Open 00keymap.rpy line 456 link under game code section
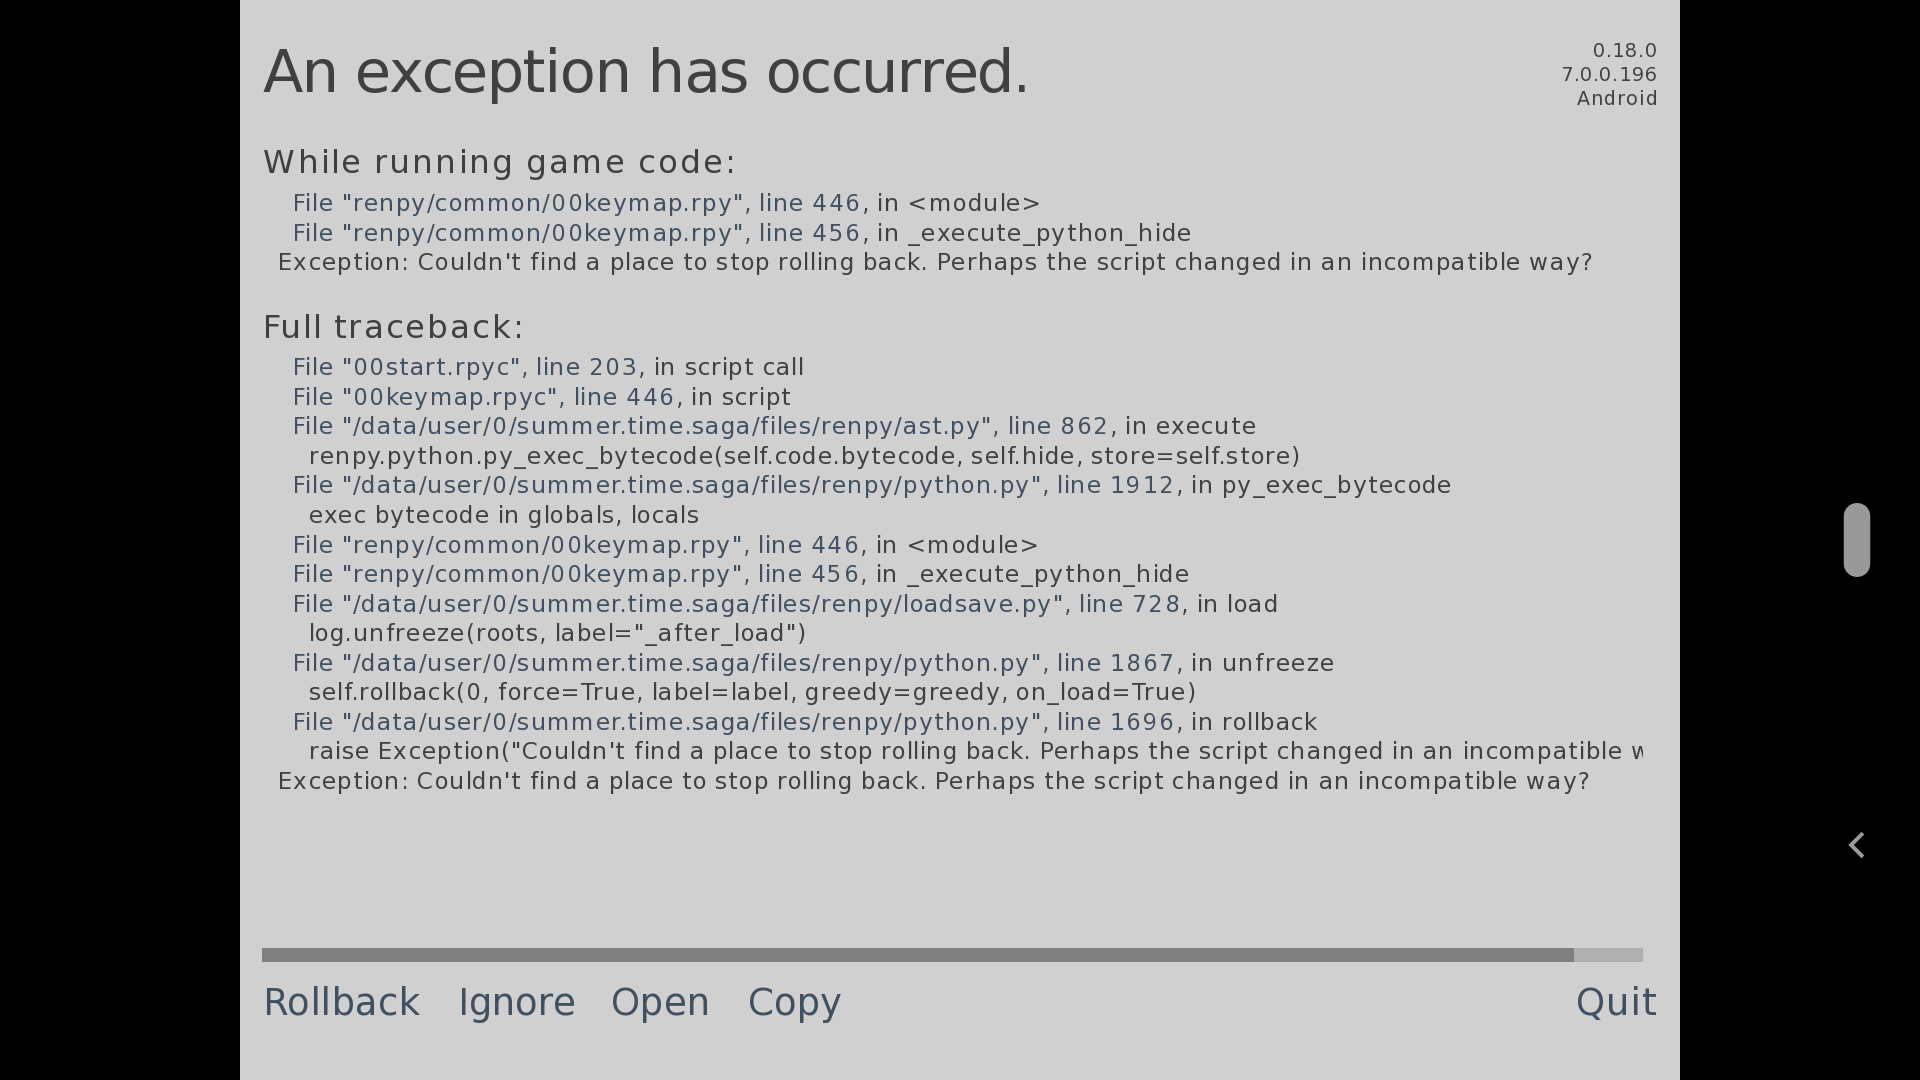 pos(576,233)
